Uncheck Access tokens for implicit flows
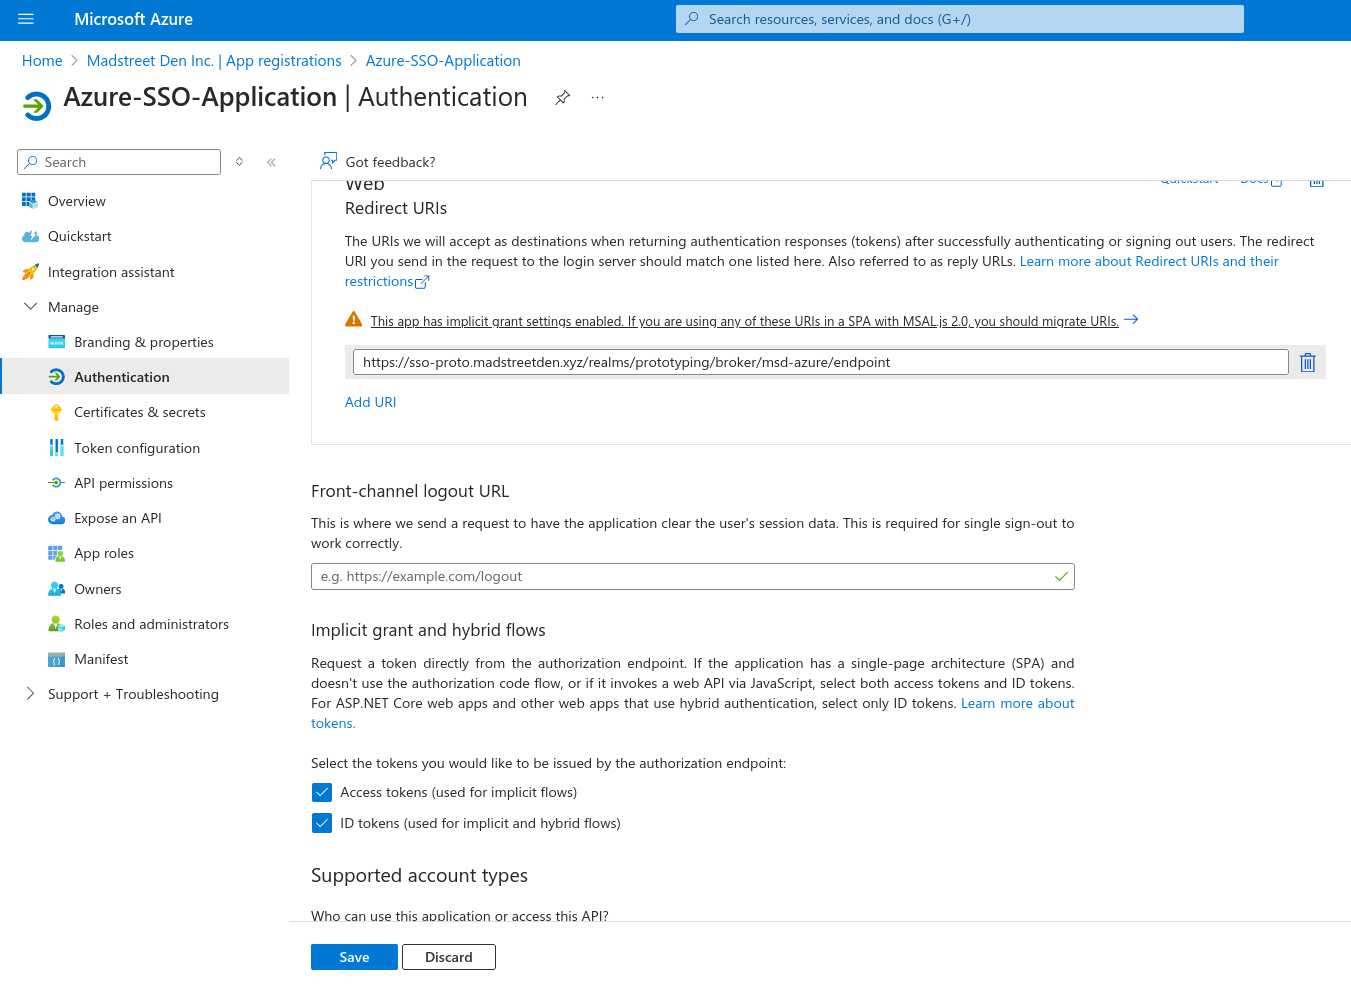Viewport: 1351px width, 986px height. click(x=322, y=792)
